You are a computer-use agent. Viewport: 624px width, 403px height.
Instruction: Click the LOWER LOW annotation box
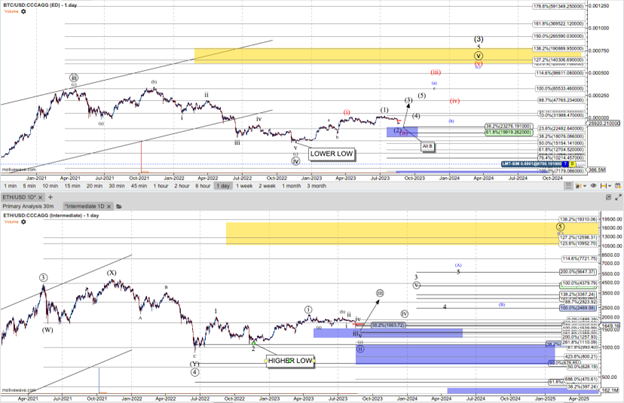pos(332,154)
